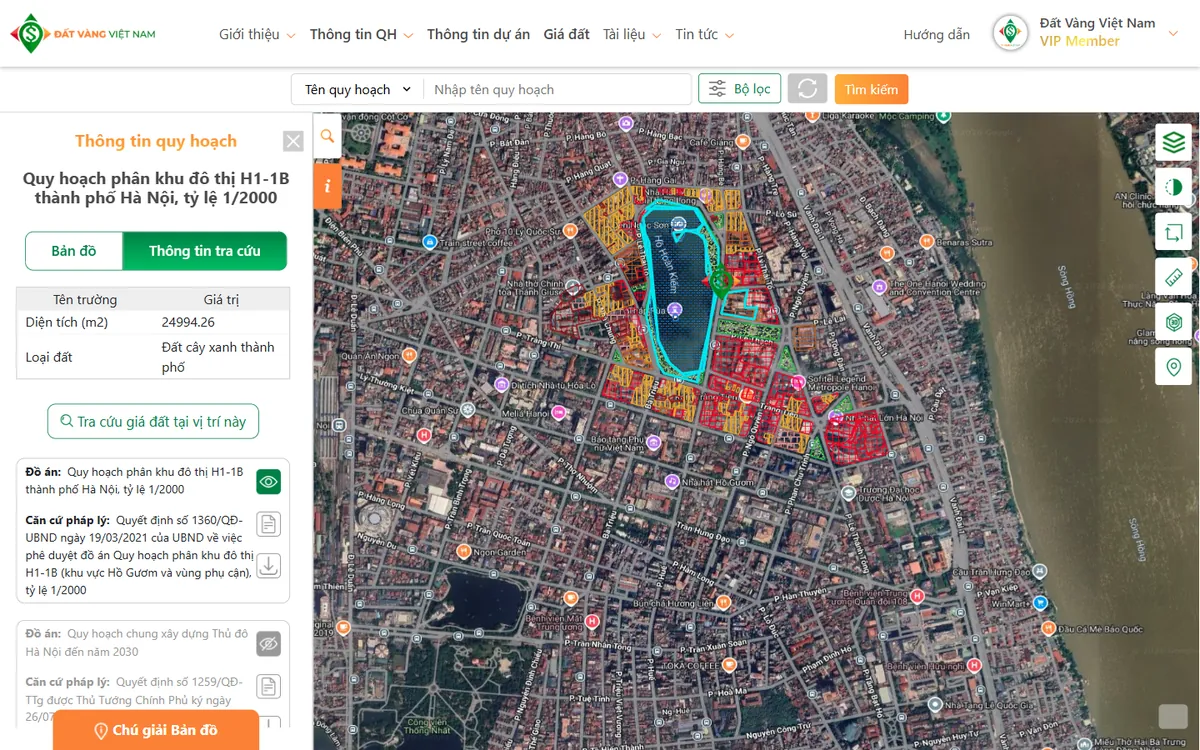
Task: Click the Đất cây xanh thành phố value
Action: point(218,357)
